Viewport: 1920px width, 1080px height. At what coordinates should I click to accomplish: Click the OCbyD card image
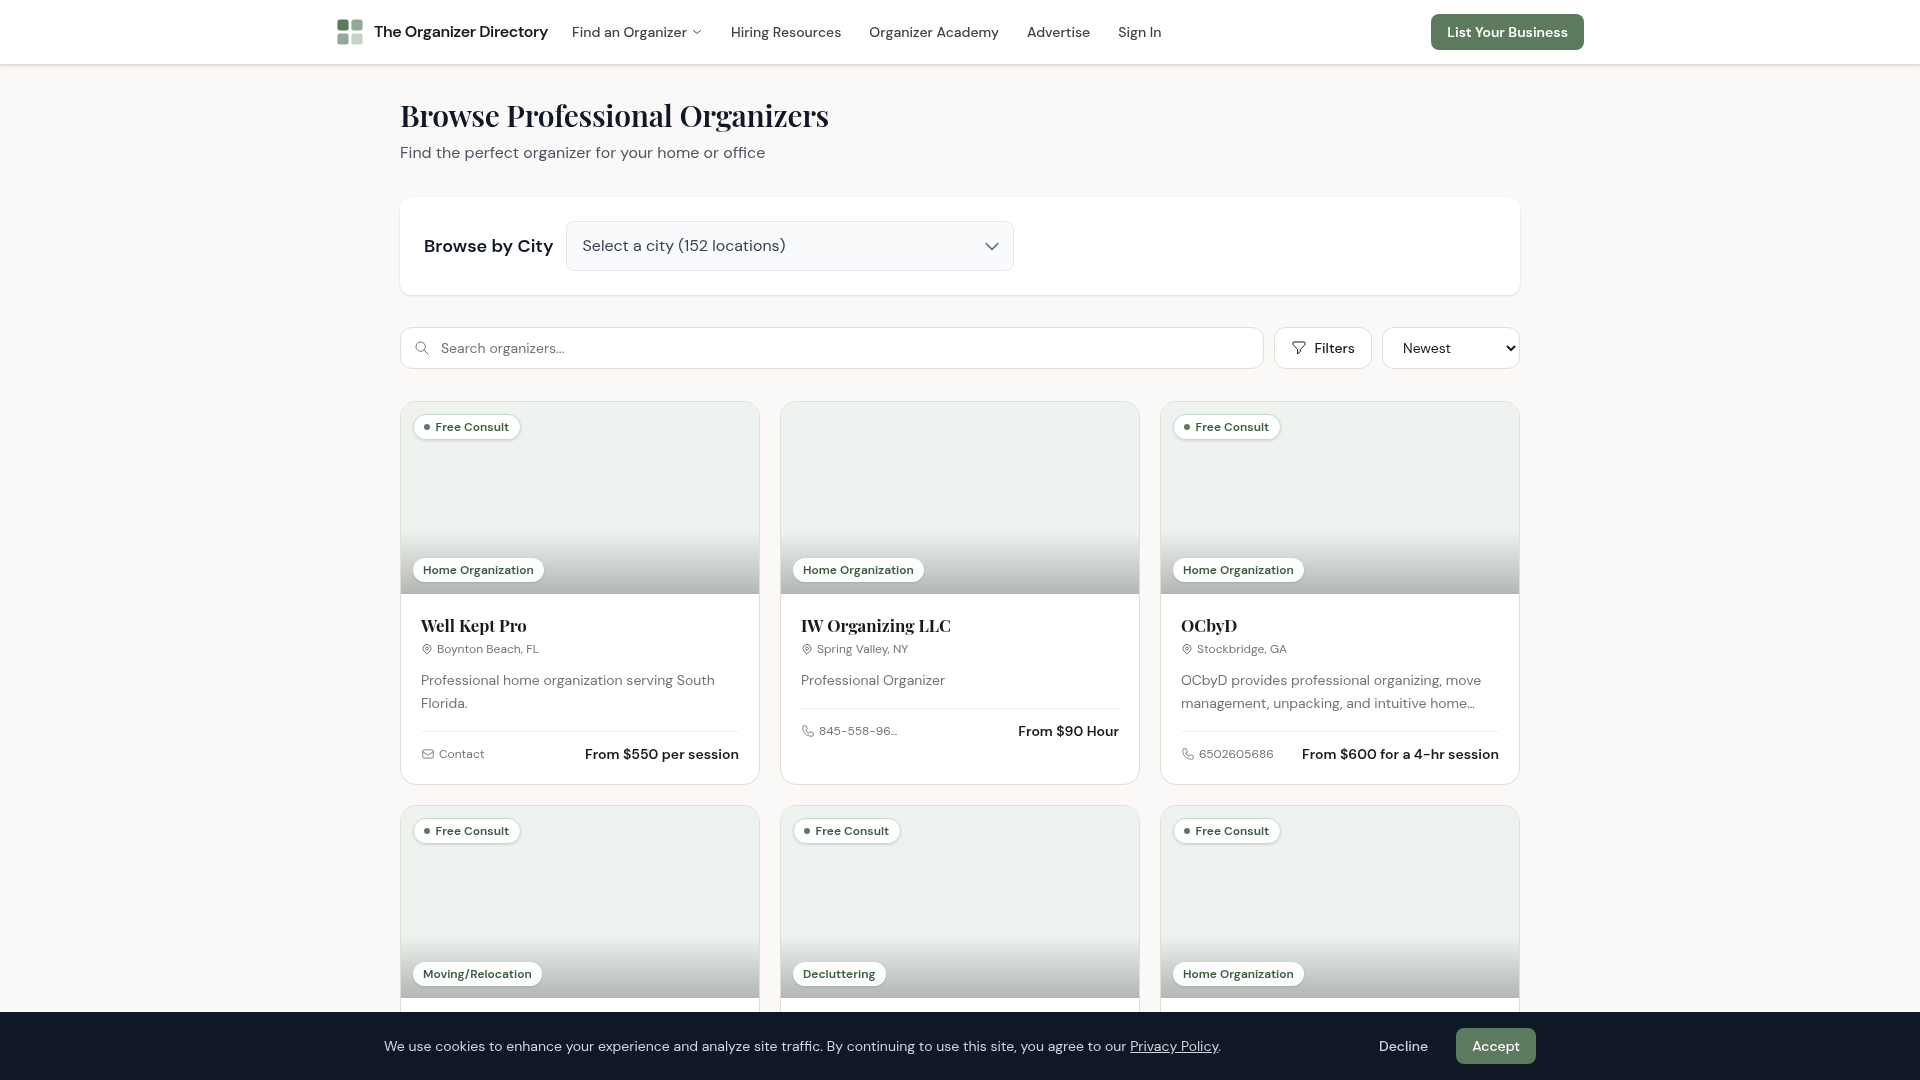click(x=1340, y=498)
